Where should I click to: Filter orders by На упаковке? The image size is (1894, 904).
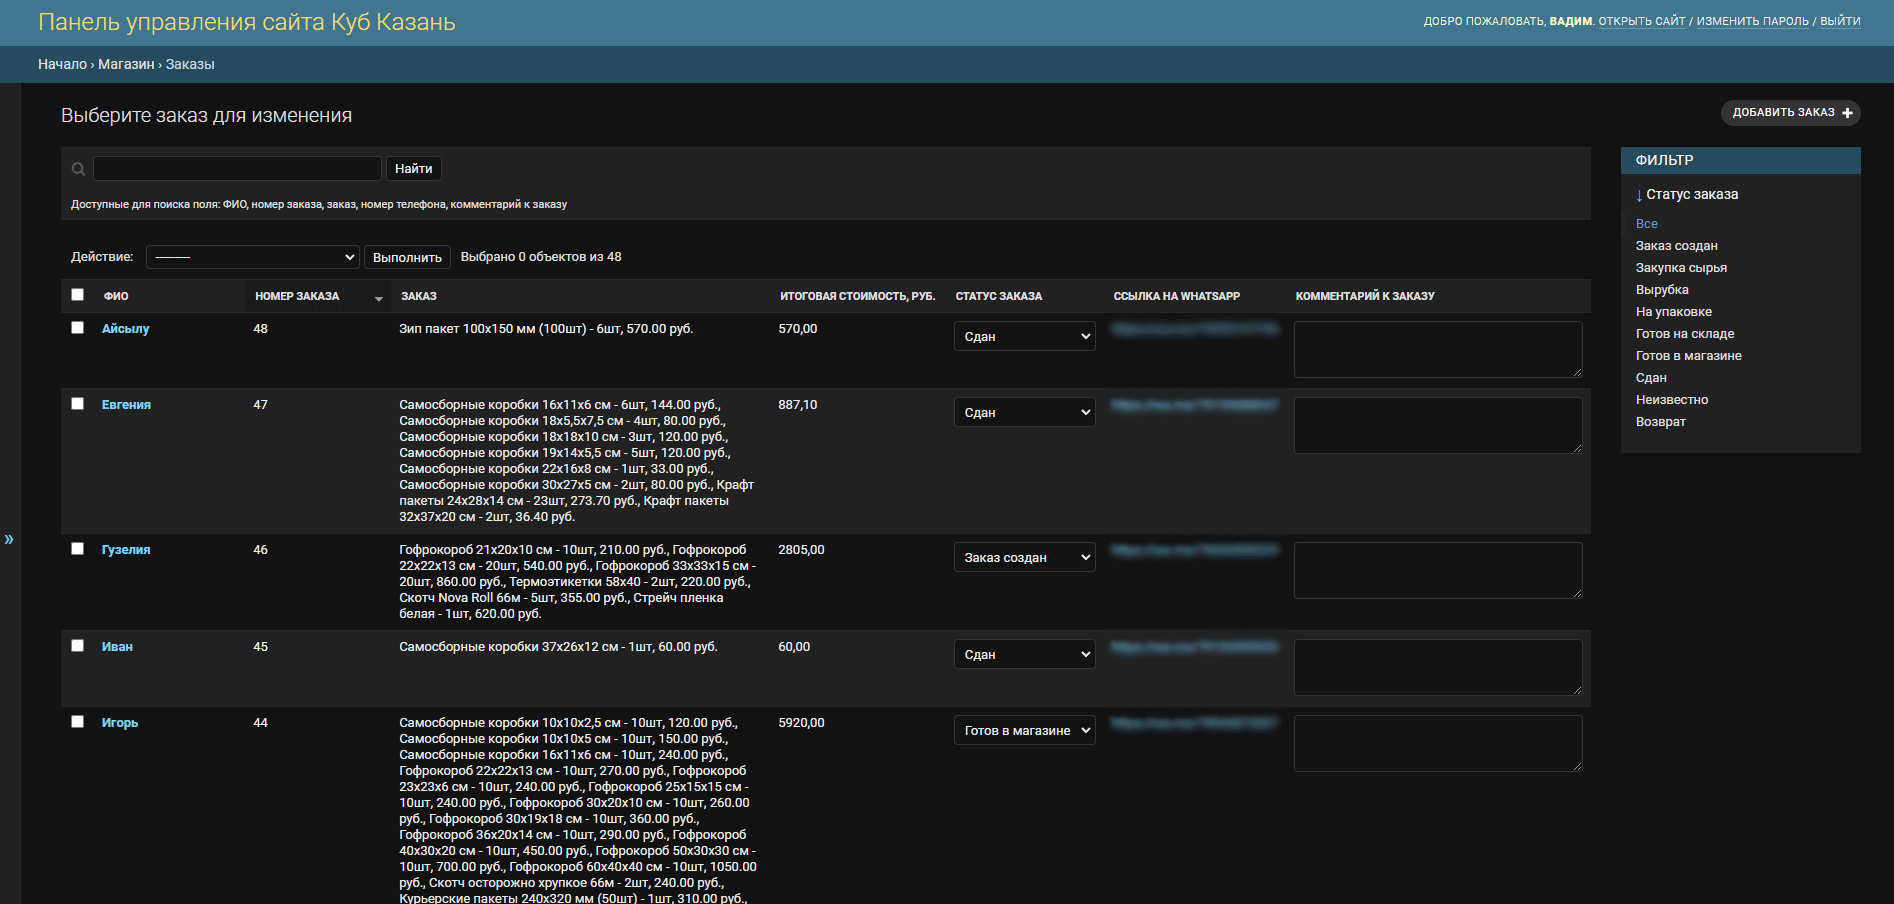[x=1674, y=312]
